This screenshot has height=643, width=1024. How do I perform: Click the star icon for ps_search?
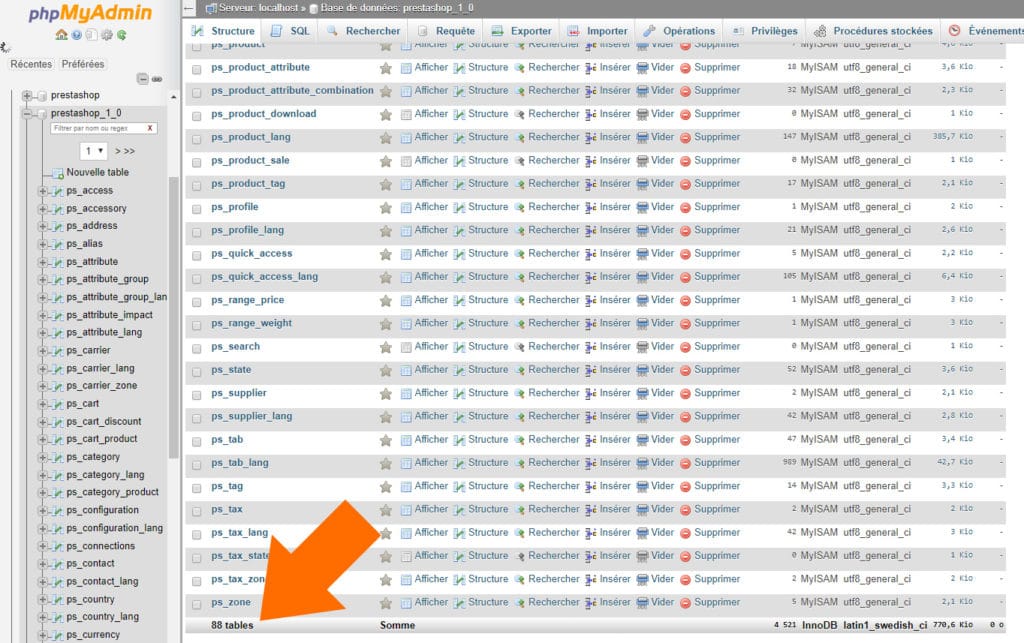click(386, 347)
